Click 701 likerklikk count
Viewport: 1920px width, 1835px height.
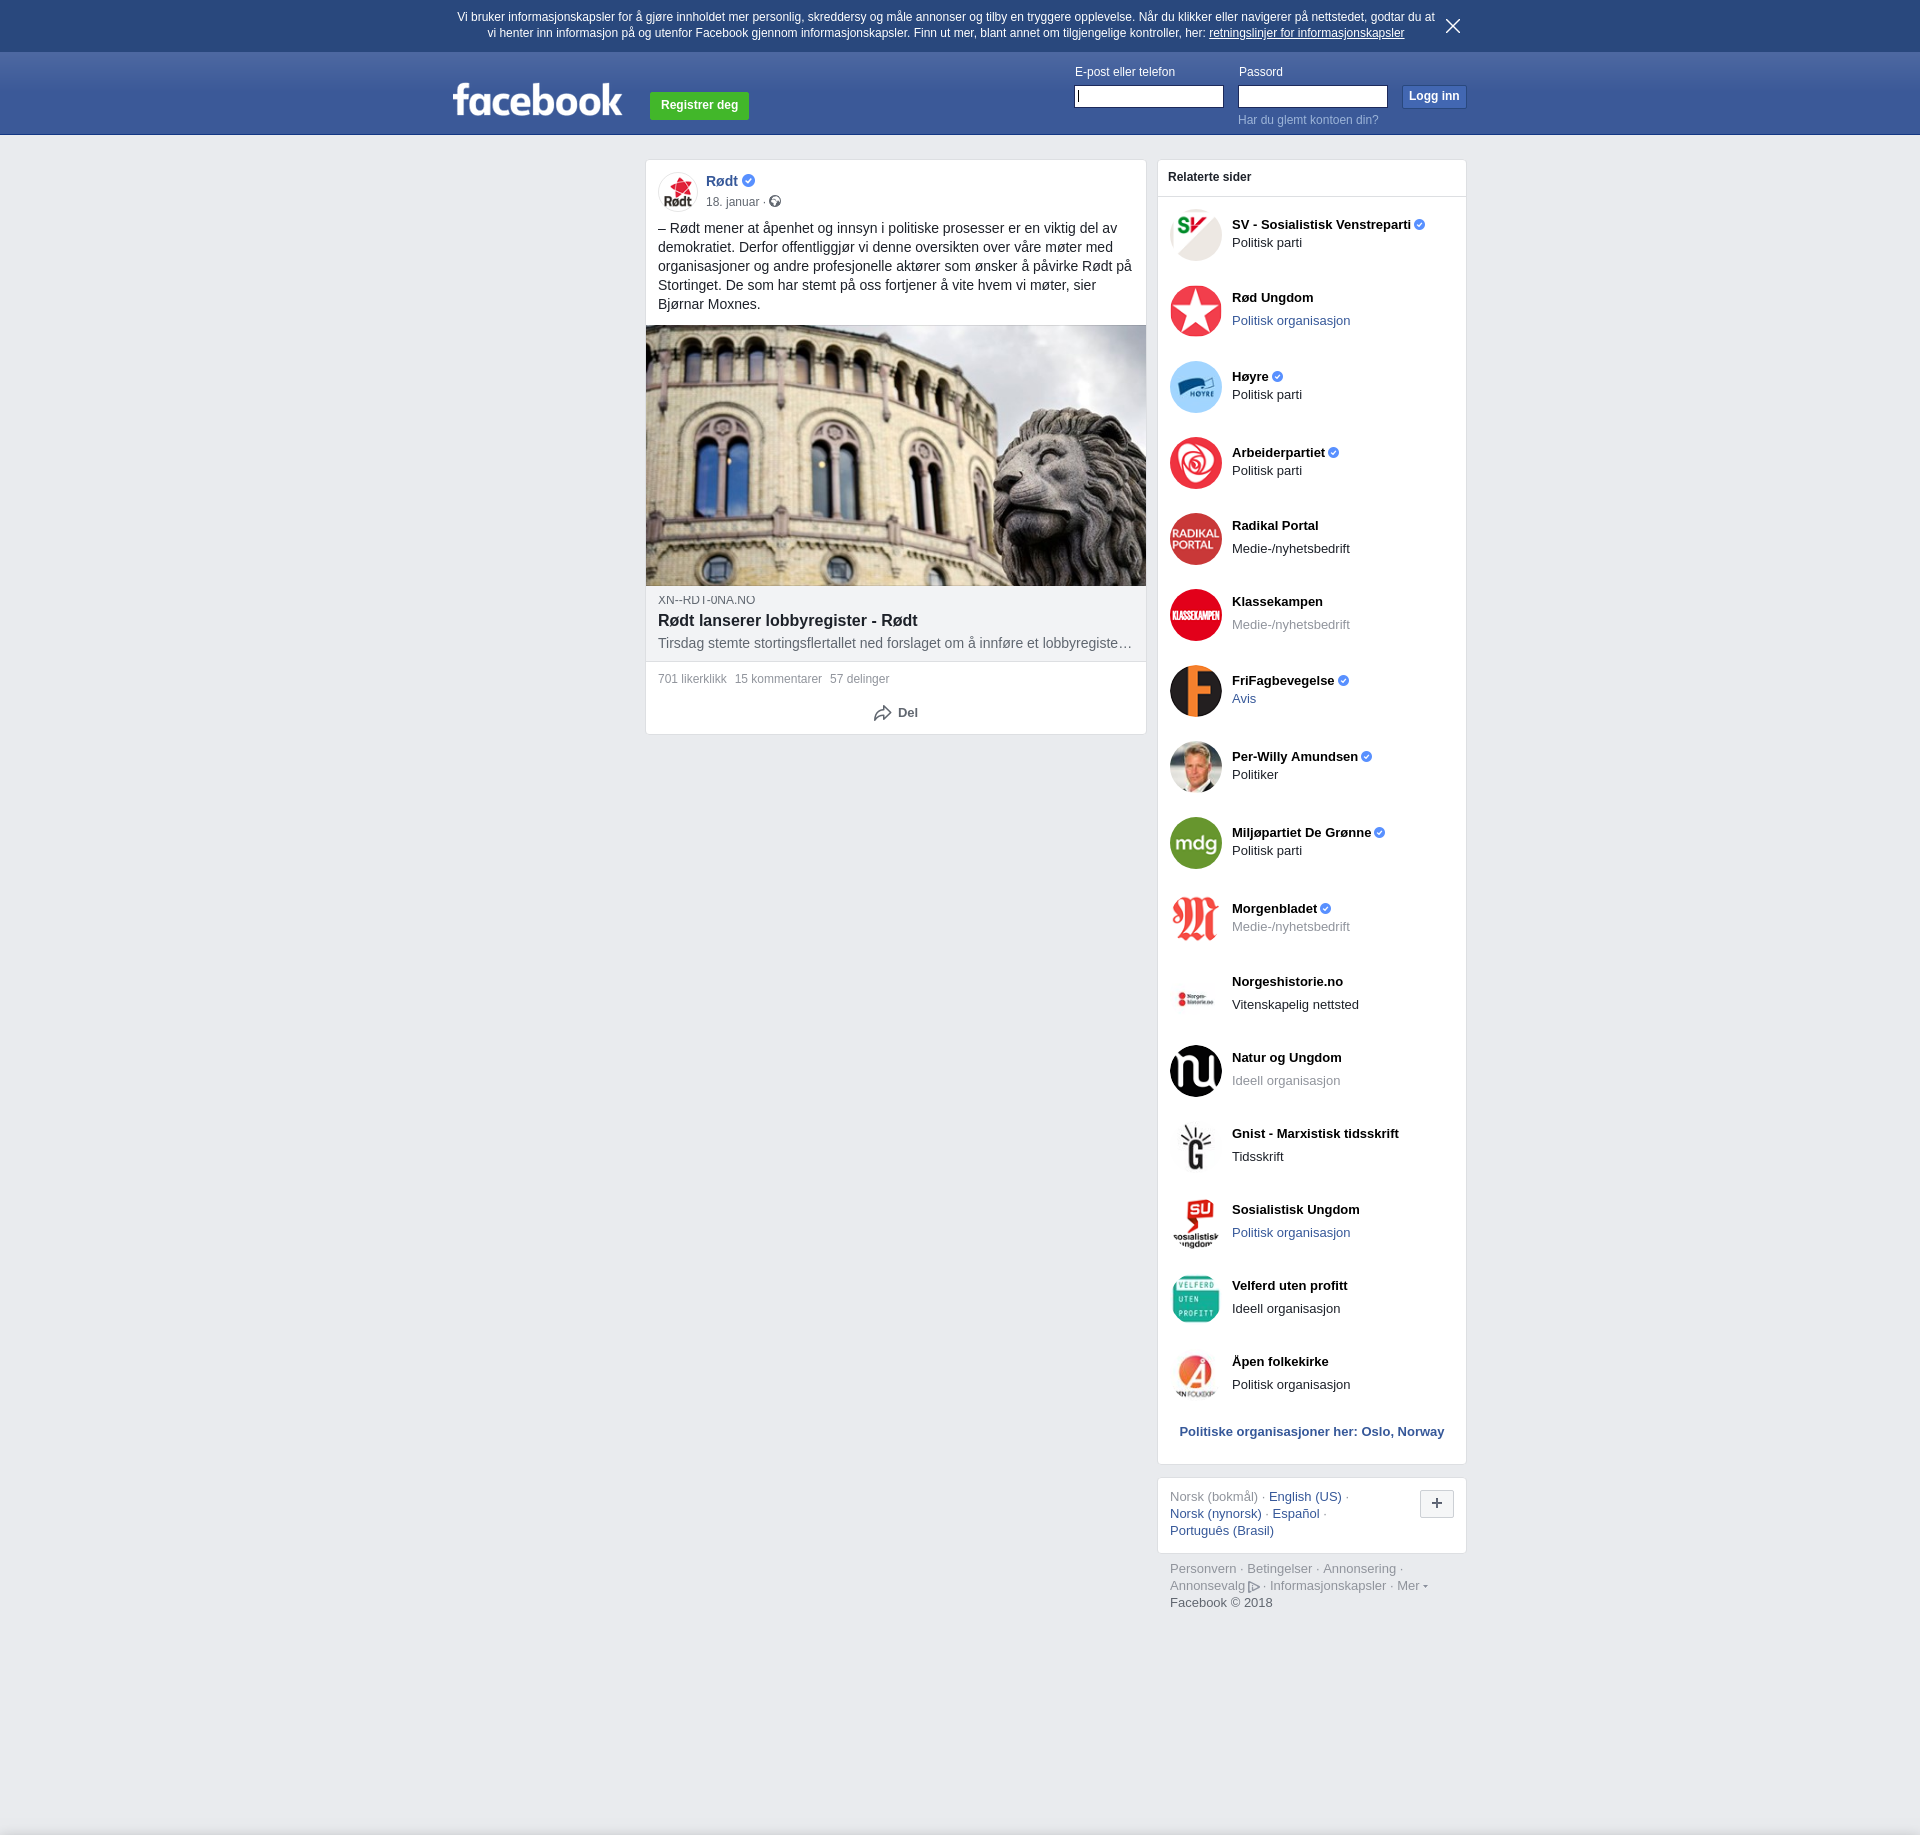(692, 679)
